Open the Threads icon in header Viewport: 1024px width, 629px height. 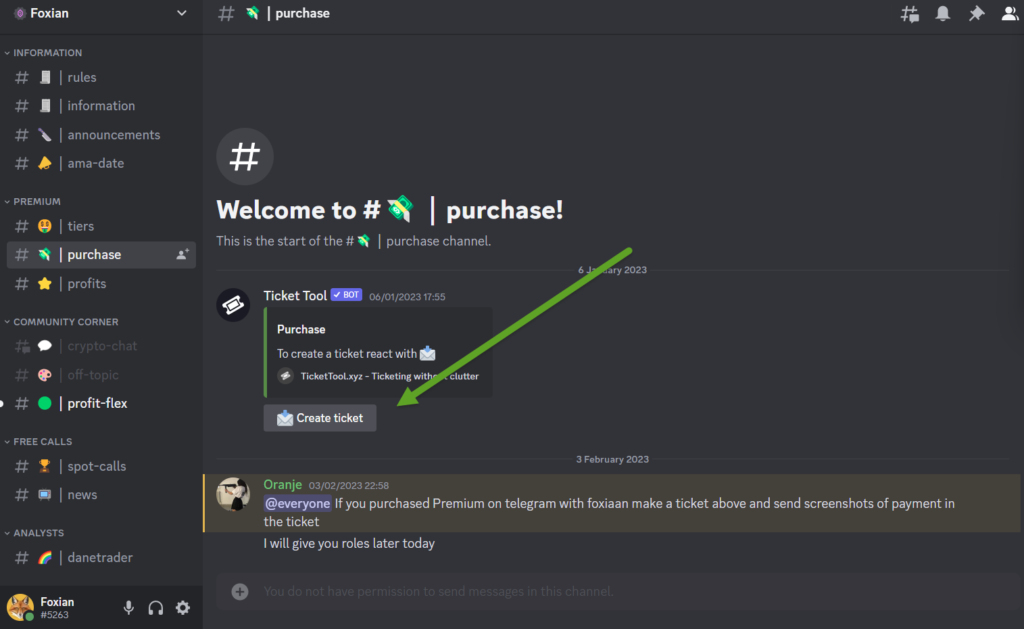click(909, 14)
